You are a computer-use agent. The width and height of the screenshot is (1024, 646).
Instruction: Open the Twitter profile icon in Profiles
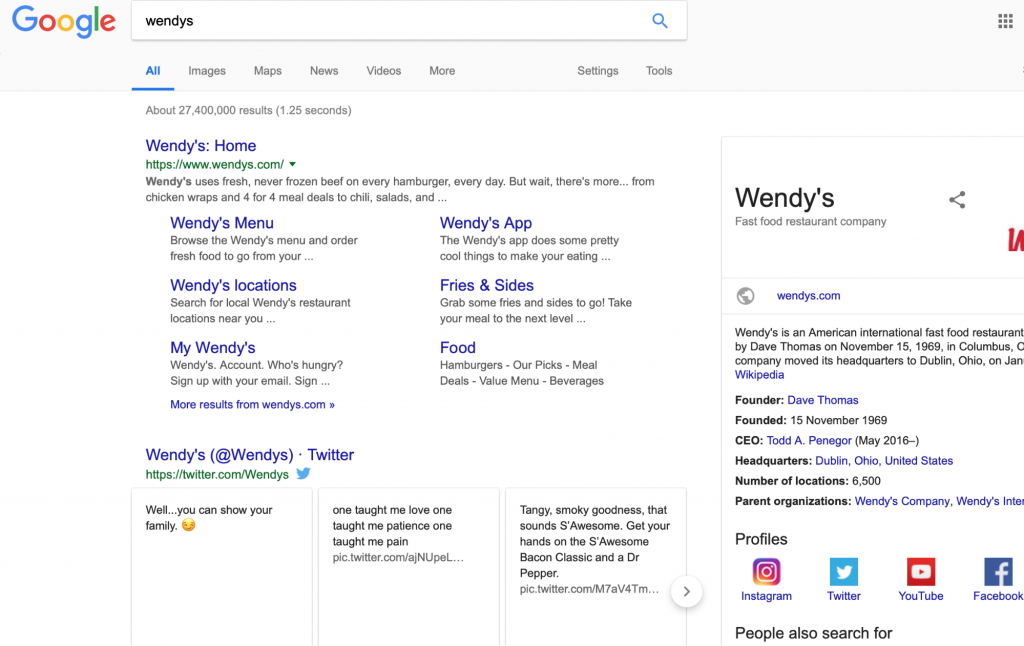(844, 572)
